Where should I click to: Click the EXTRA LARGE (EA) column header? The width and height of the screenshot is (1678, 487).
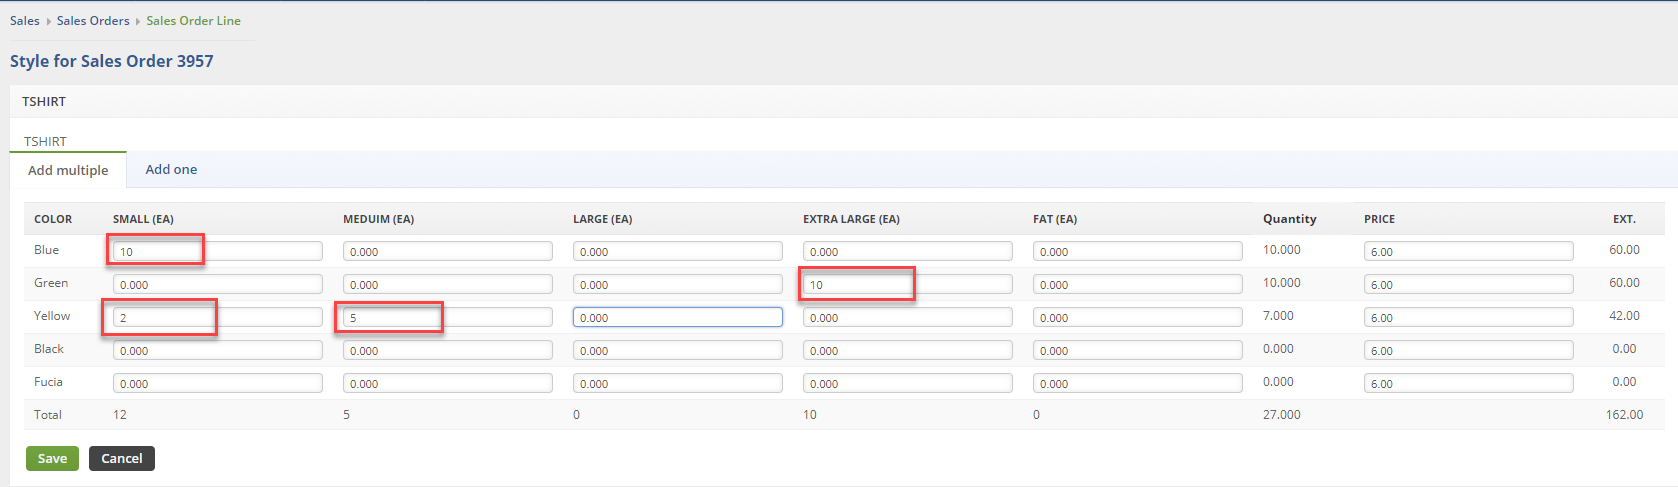[851, 219]
